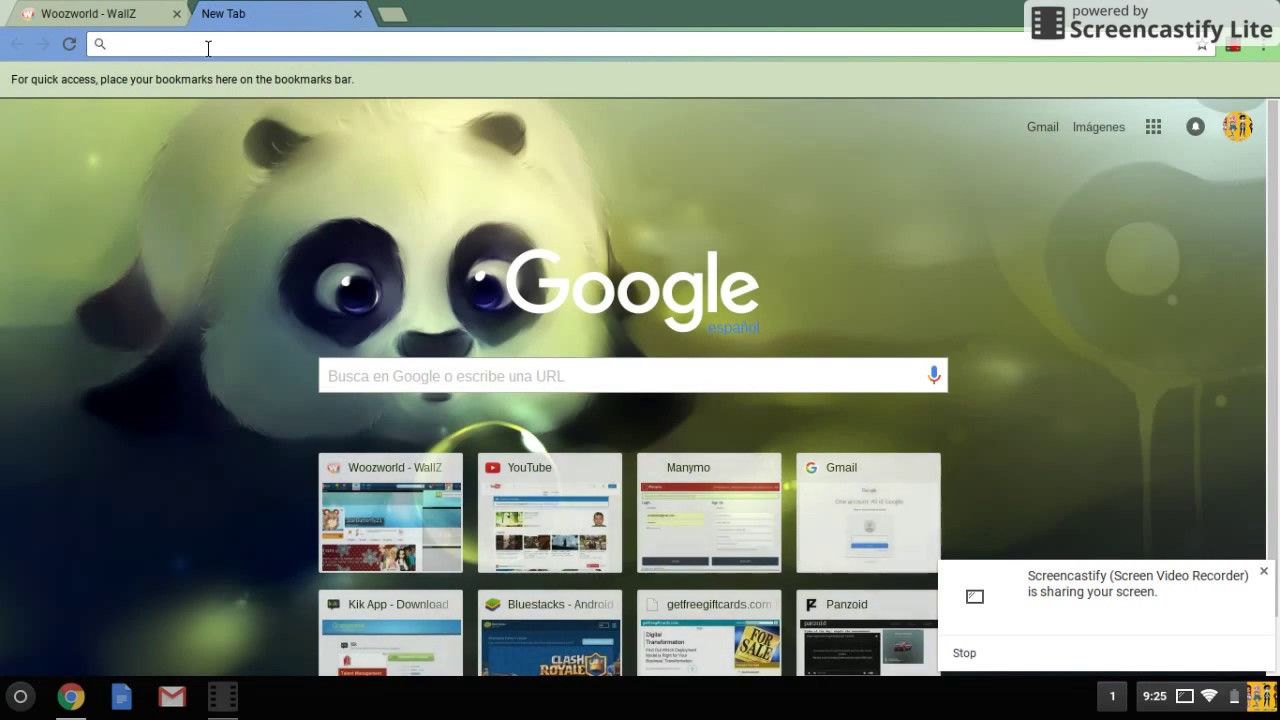
Task: Click the back navigation arrow
Action: (17, 44)
